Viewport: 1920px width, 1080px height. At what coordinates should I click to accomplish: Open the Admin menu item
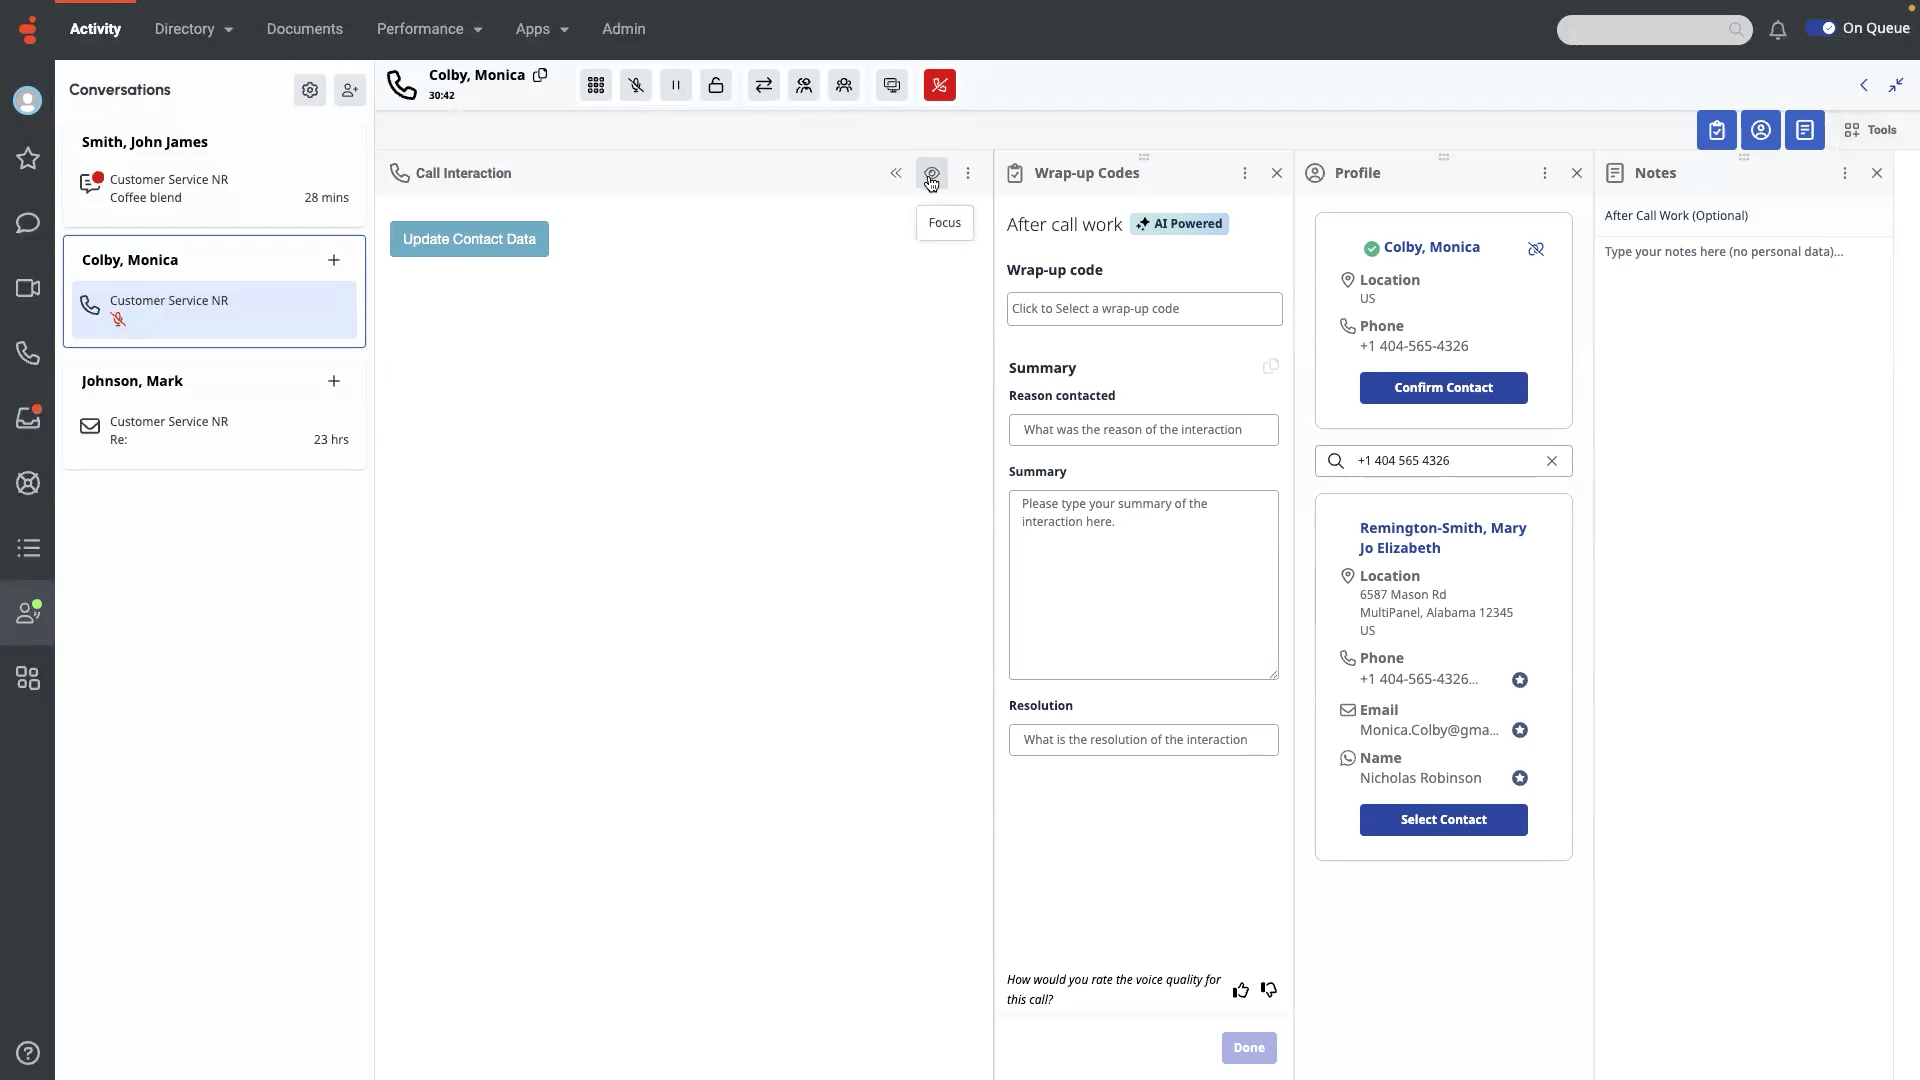pos(623,29)
